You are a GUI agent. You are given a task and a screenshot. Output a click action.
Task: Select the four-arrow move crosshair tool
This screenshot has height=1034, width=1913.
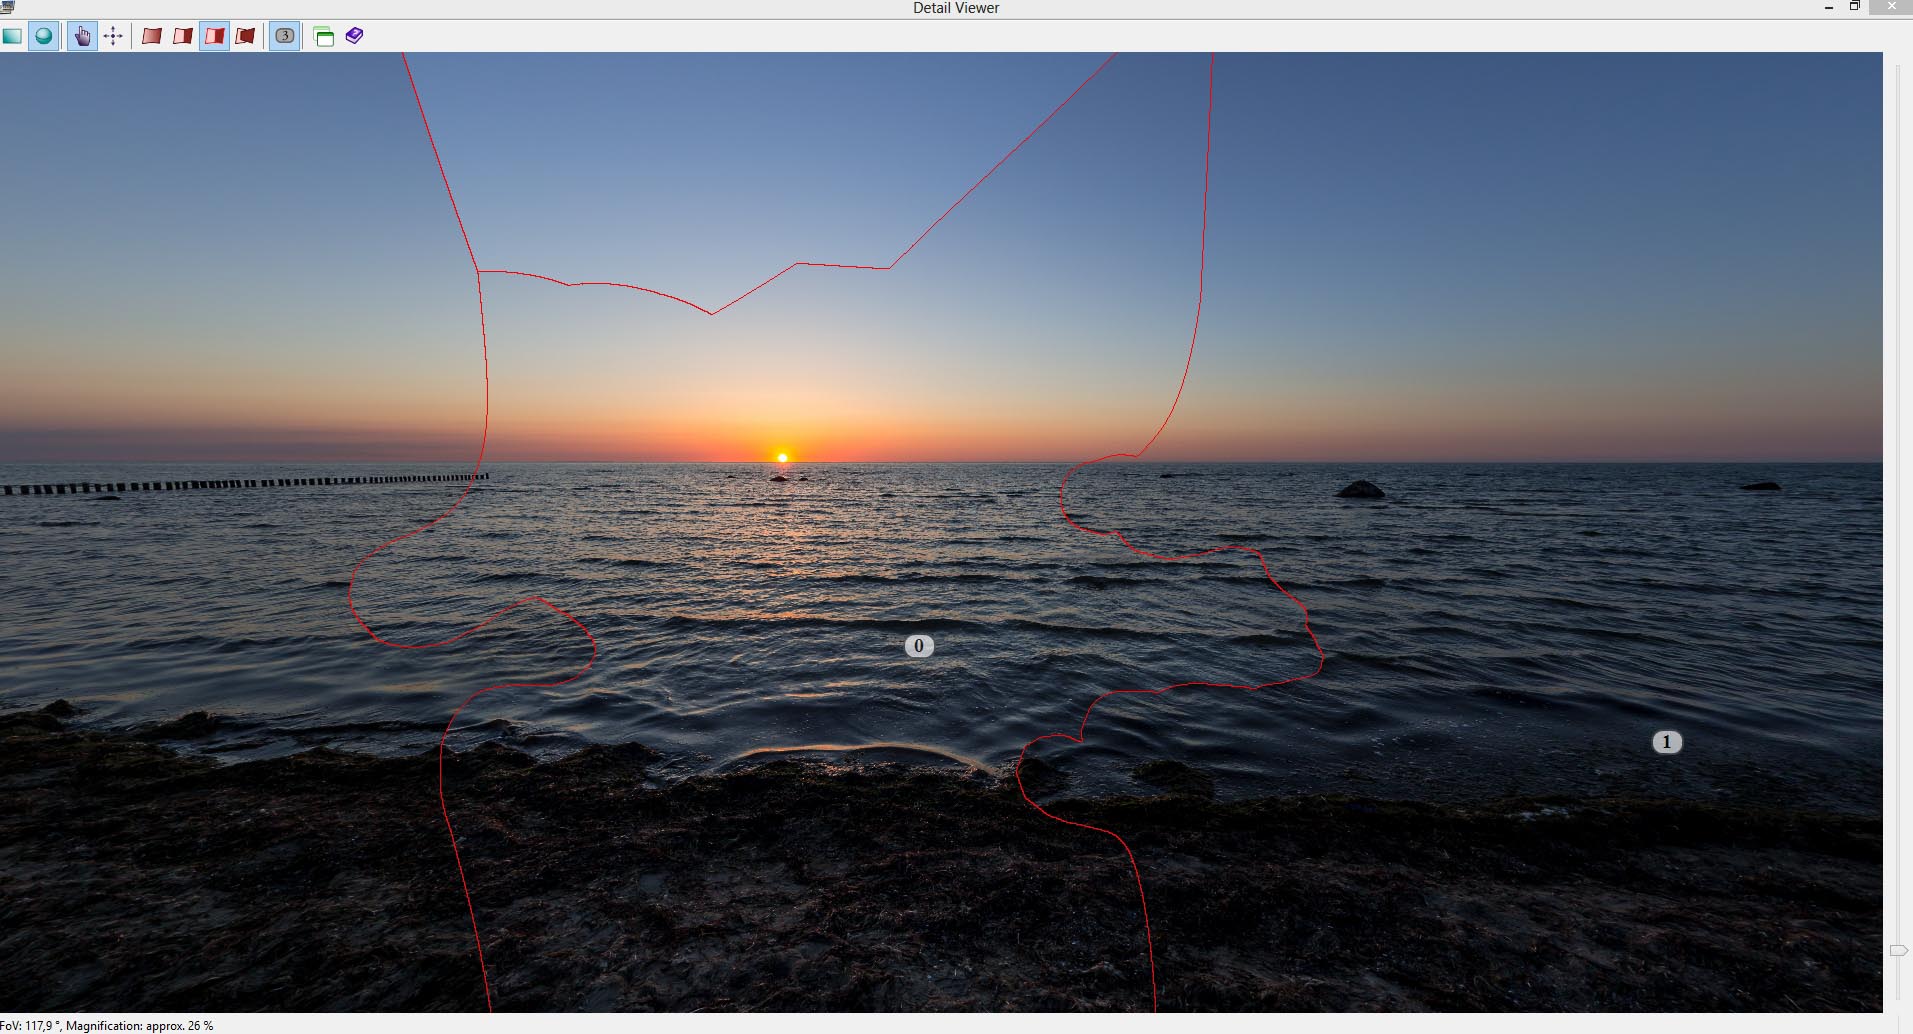click(113, 36)
